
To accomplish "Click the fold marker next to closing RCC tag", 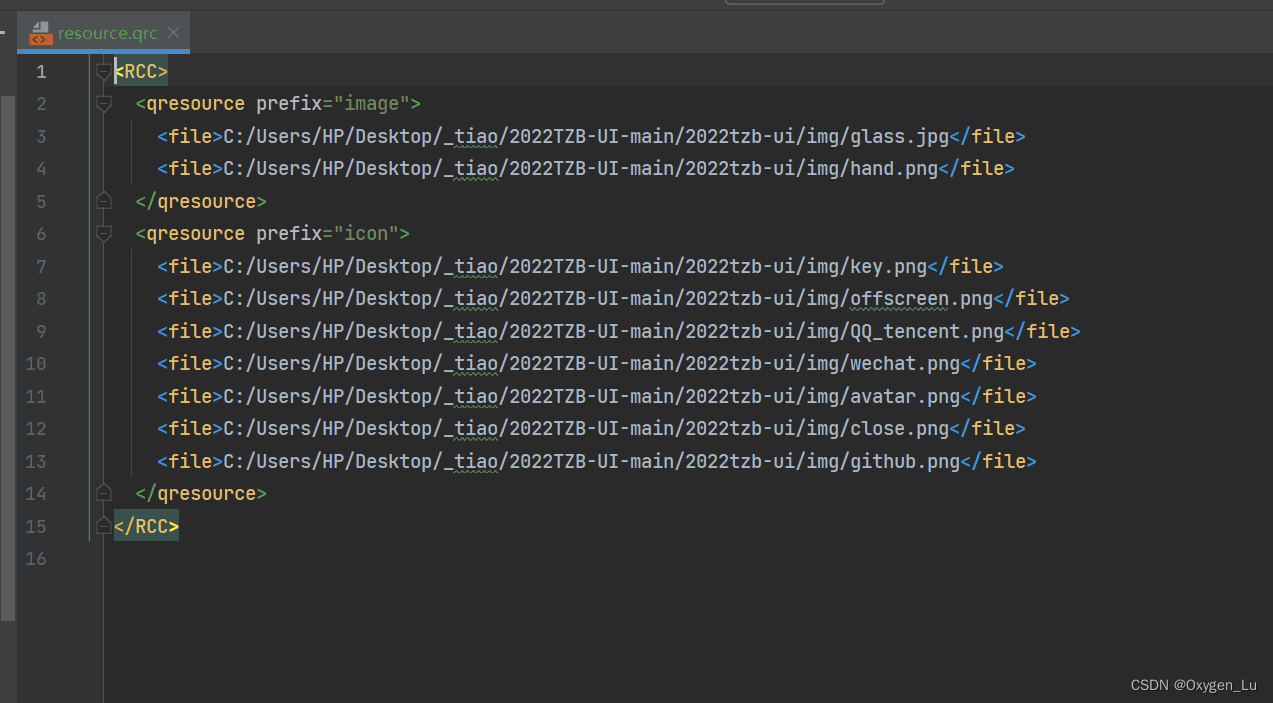I will pyautogui.click(x=103, y=525).
